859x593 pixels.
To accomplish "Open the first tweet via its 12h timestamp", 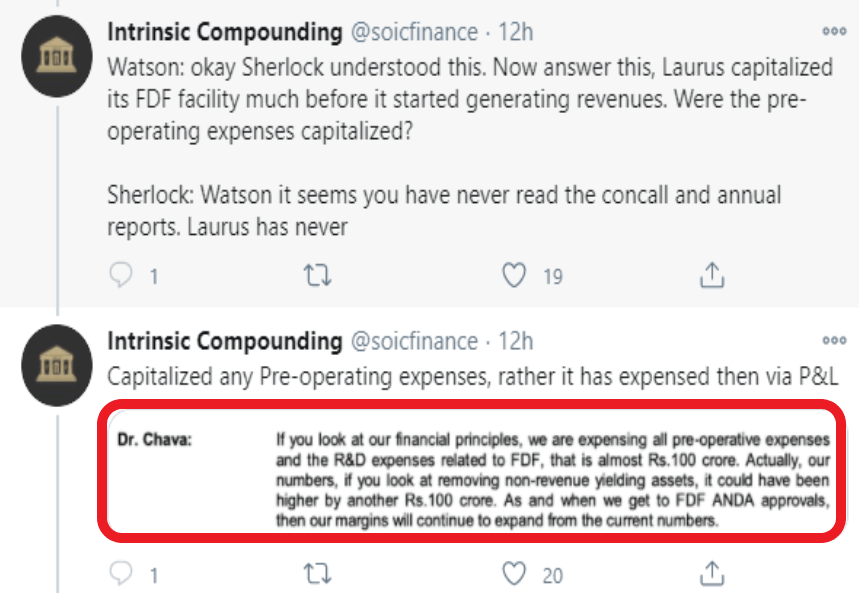I will point(515,32).
